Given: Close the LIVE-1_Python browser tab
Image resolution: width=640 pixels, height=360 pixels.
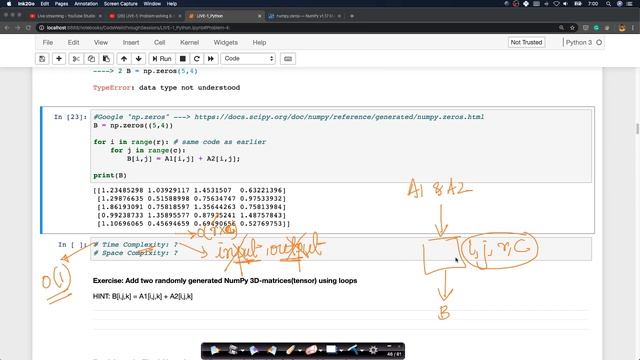Looking at the screenshot, I should (259, 16).
